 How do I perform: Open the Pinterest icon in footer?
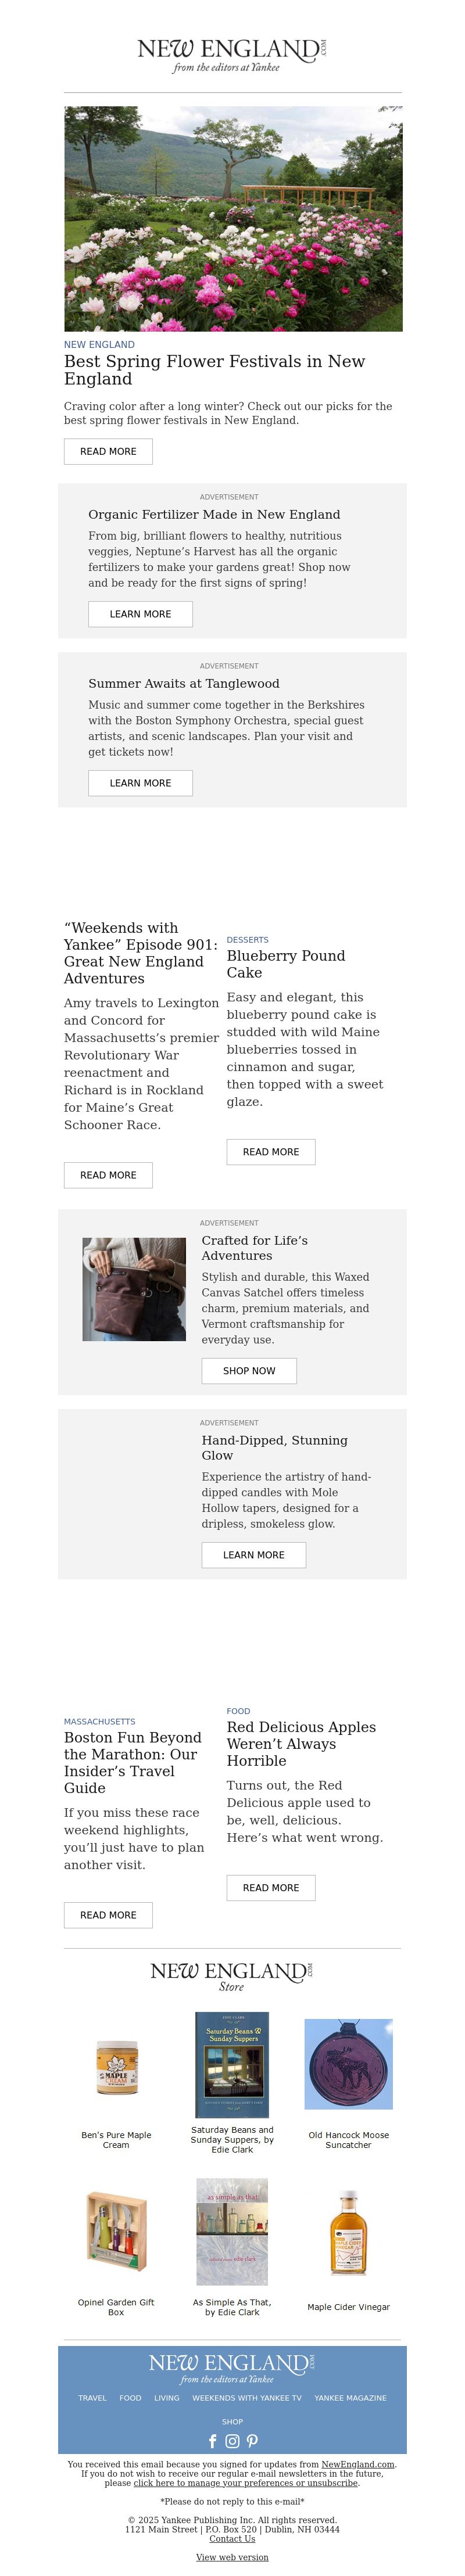[252, 2441]
